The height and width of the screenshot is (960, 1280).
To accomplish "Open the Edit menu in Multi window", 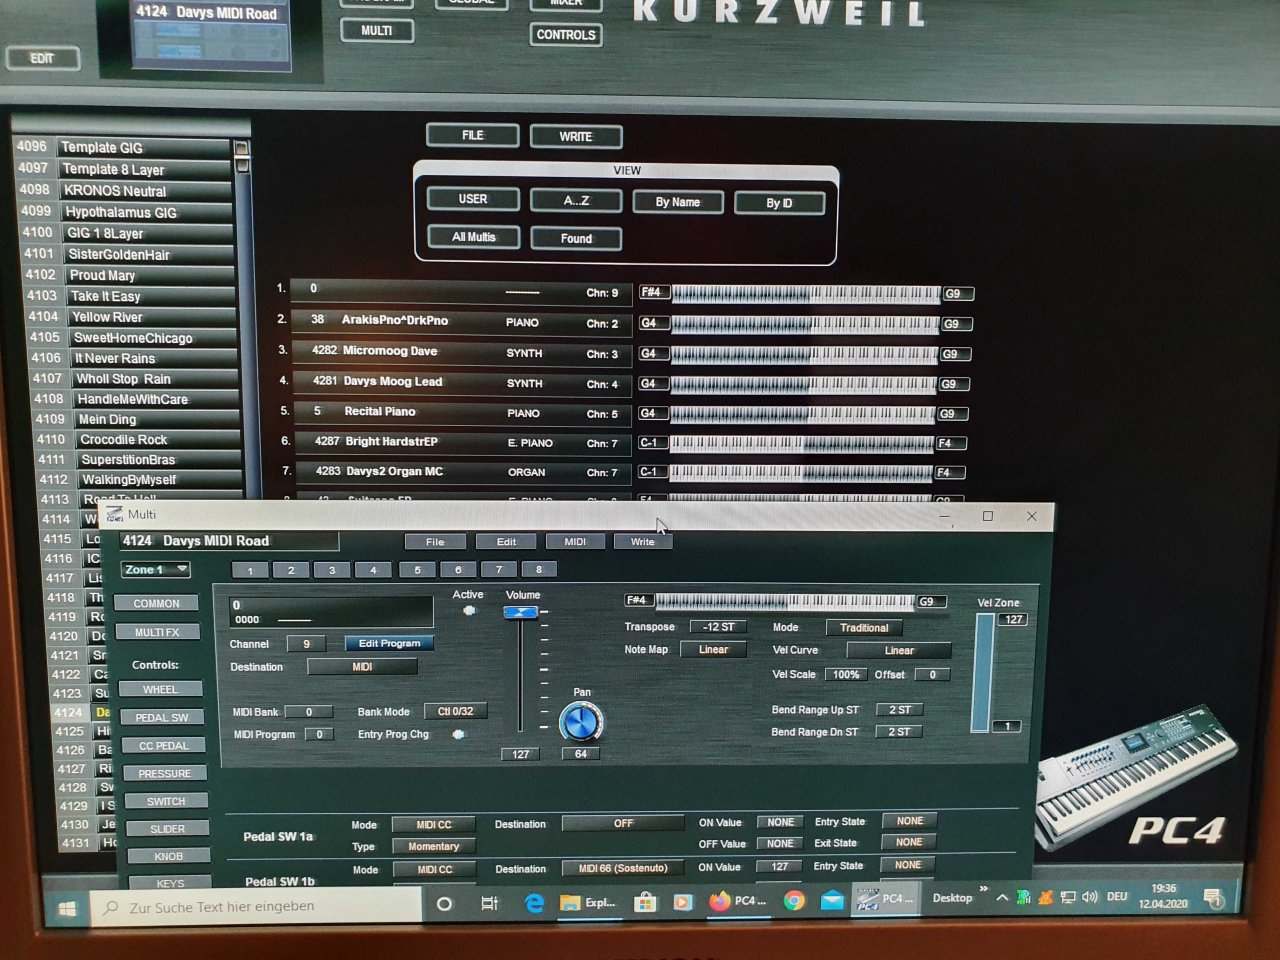I will point(506,542).
